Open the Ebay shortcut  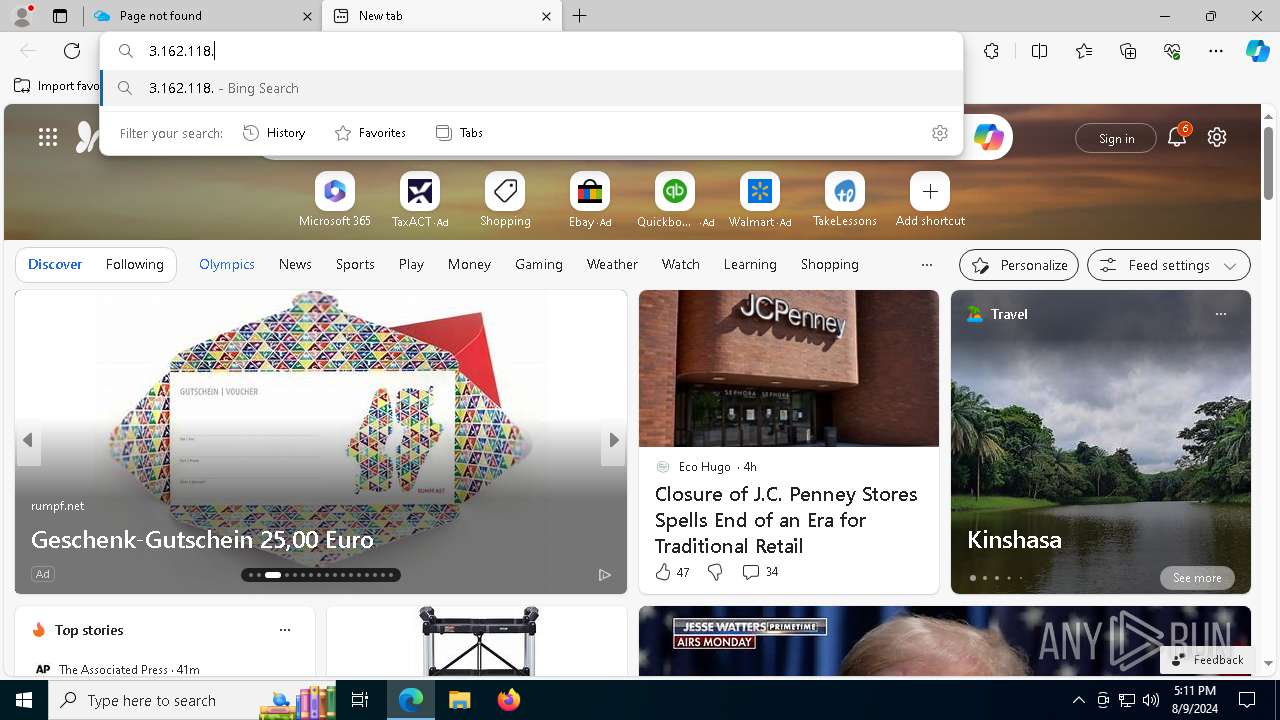point(590,200)
